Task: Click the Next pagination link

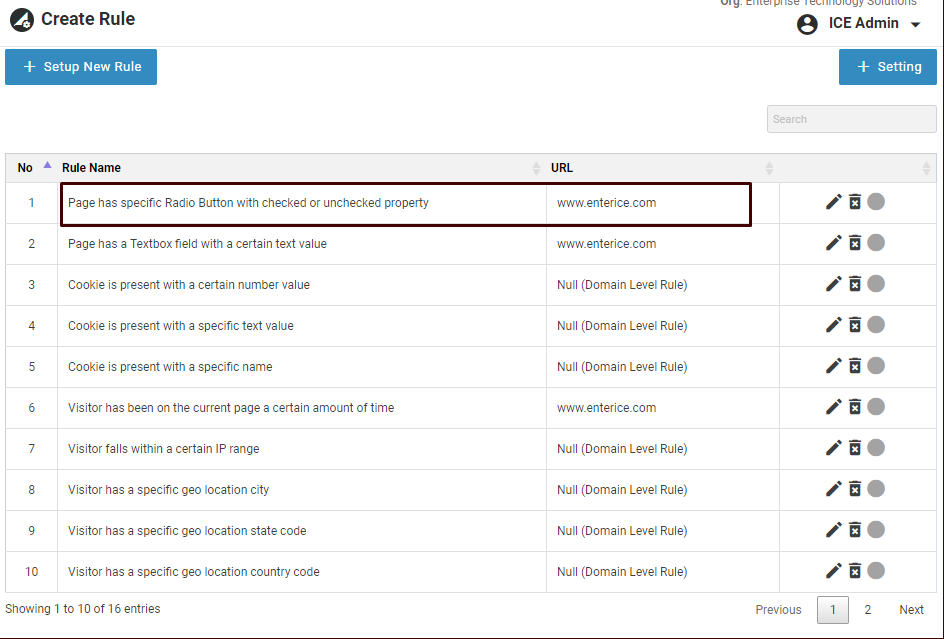Action: tap(911, 610)
